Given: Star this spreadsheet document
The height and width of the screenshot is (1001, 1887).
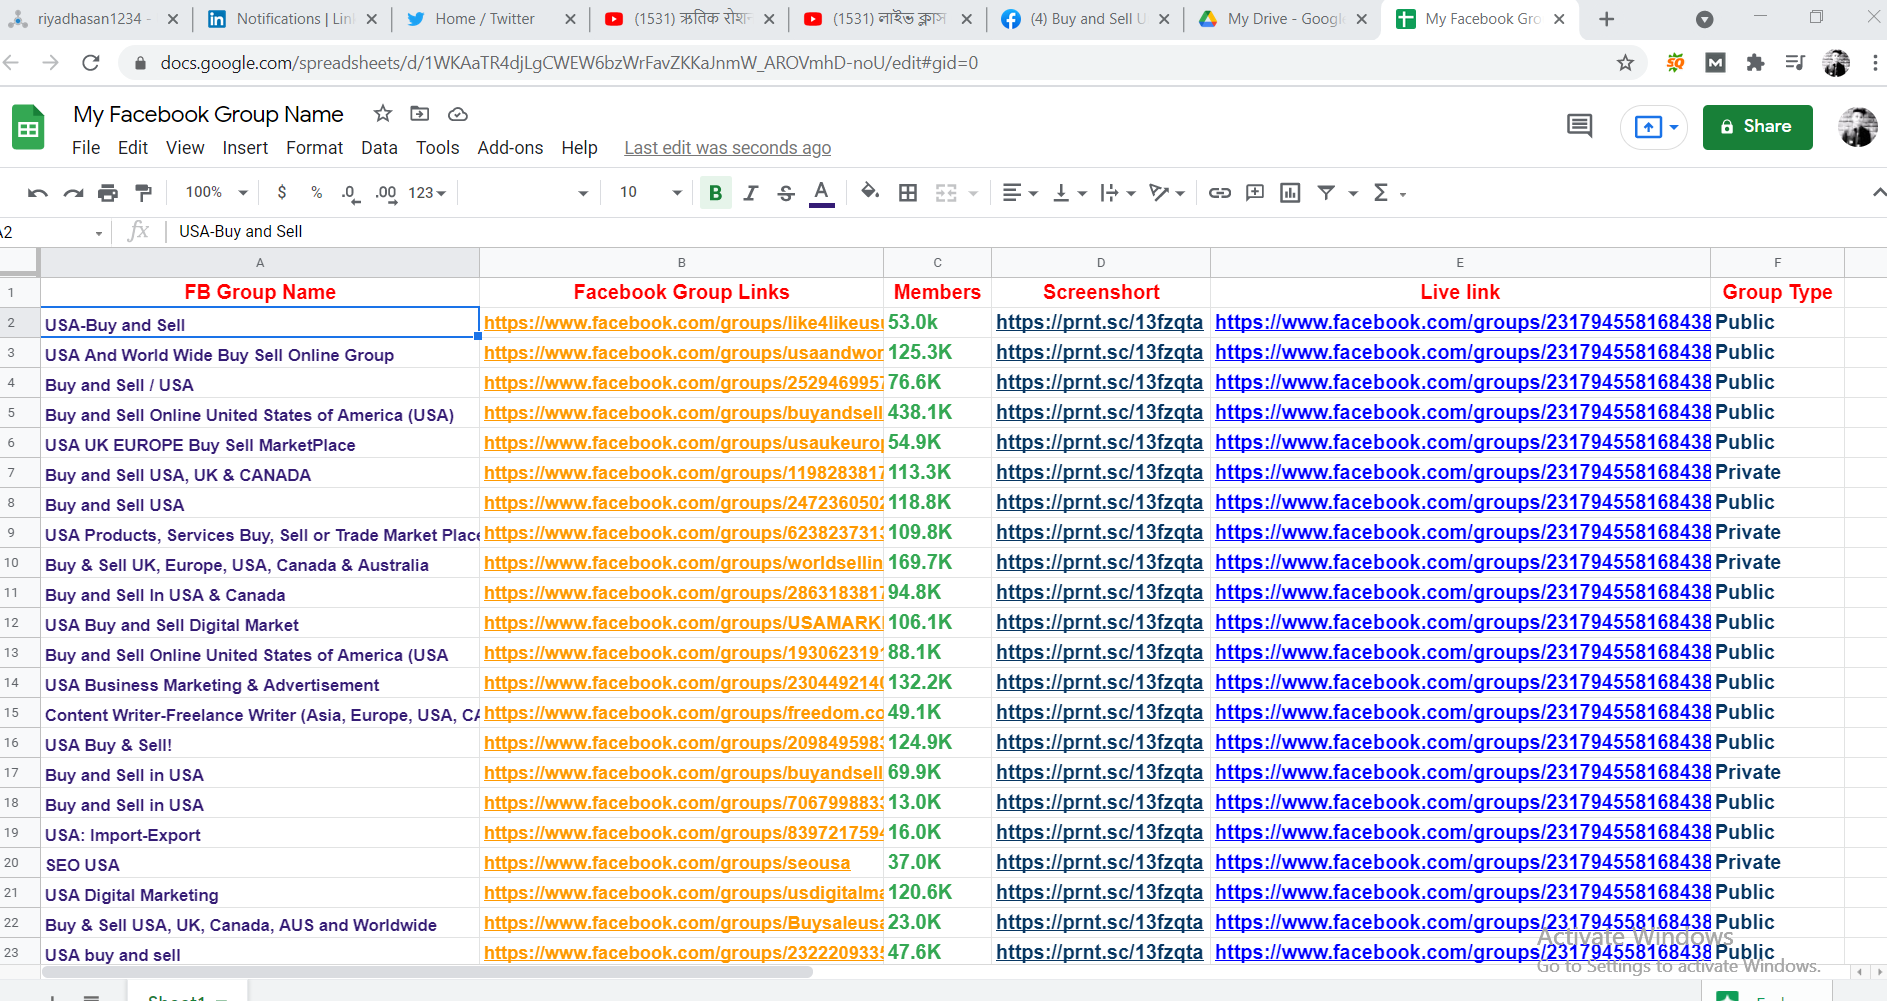Looking at the screenshot, I should (x=382, y=114).
